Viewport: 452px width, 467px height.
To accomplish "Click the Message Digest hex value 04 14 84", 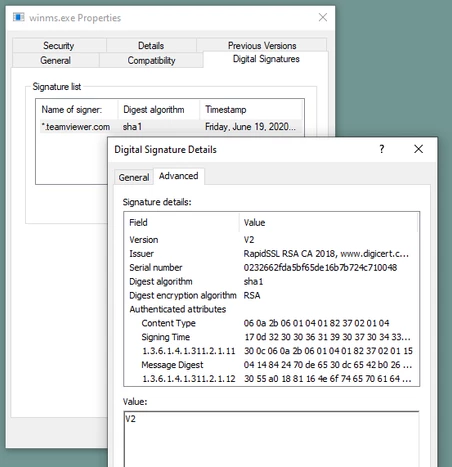I will click(x=328, y=365).
